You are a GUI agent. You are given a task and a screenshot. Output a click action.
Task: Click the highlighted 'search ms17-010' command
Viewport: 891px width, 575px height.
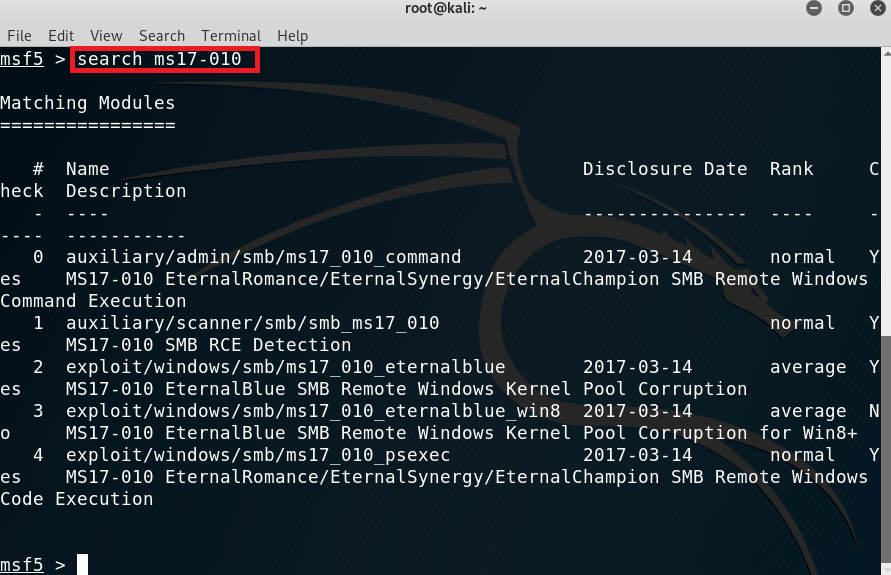coord(160,59)
